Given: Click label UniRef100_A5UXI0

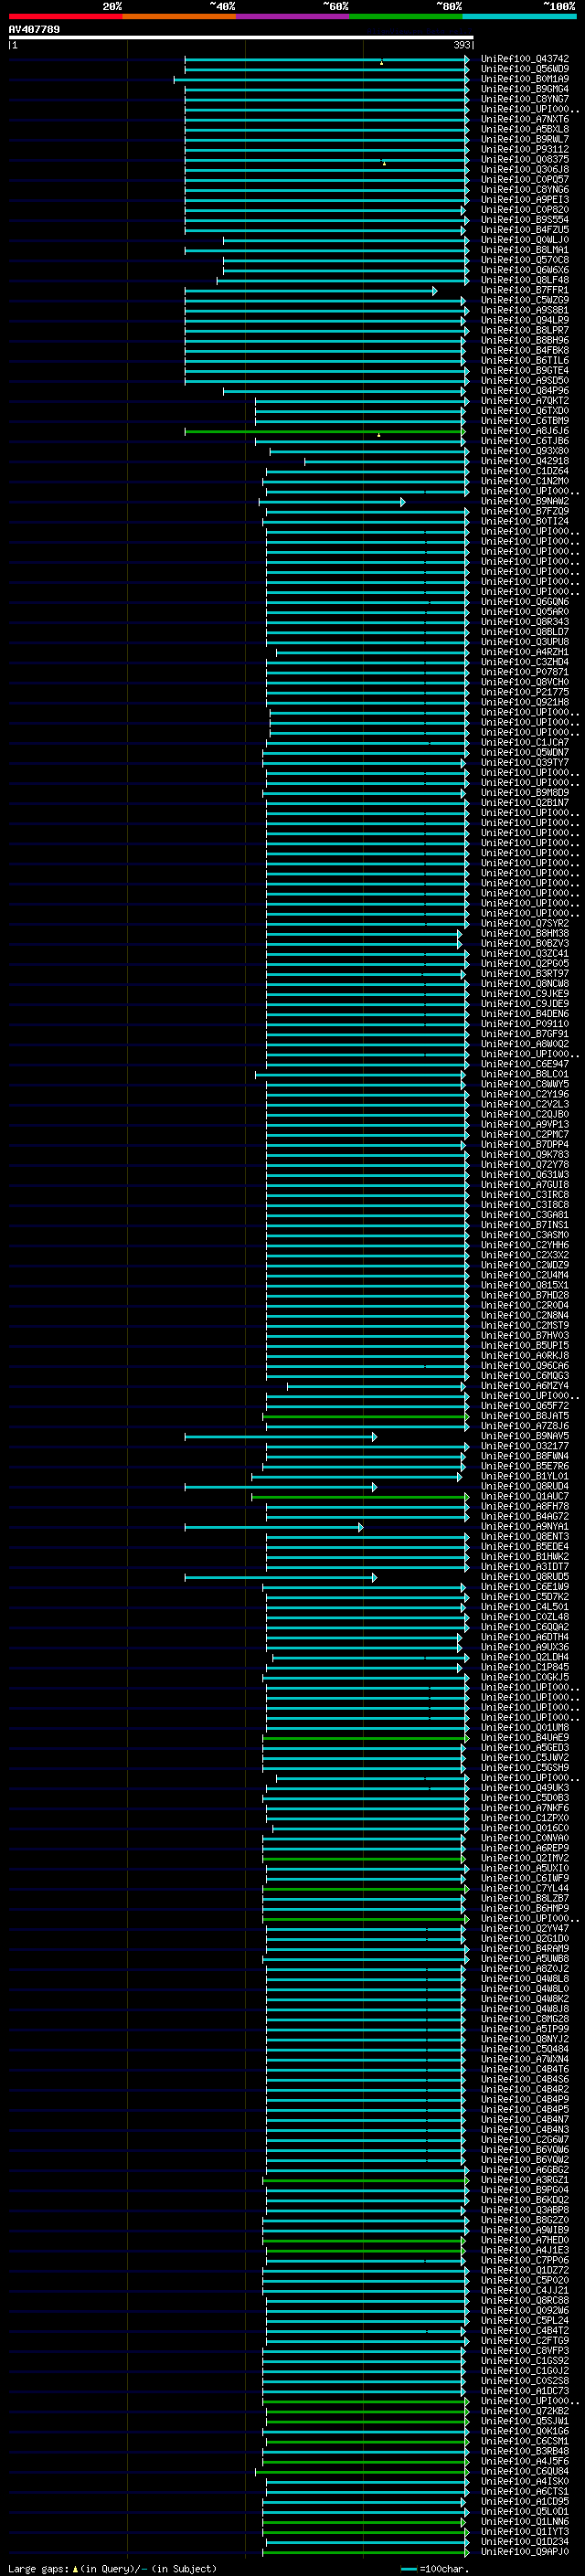Looking at the screenshot, I should click(x=525, y=1868).
